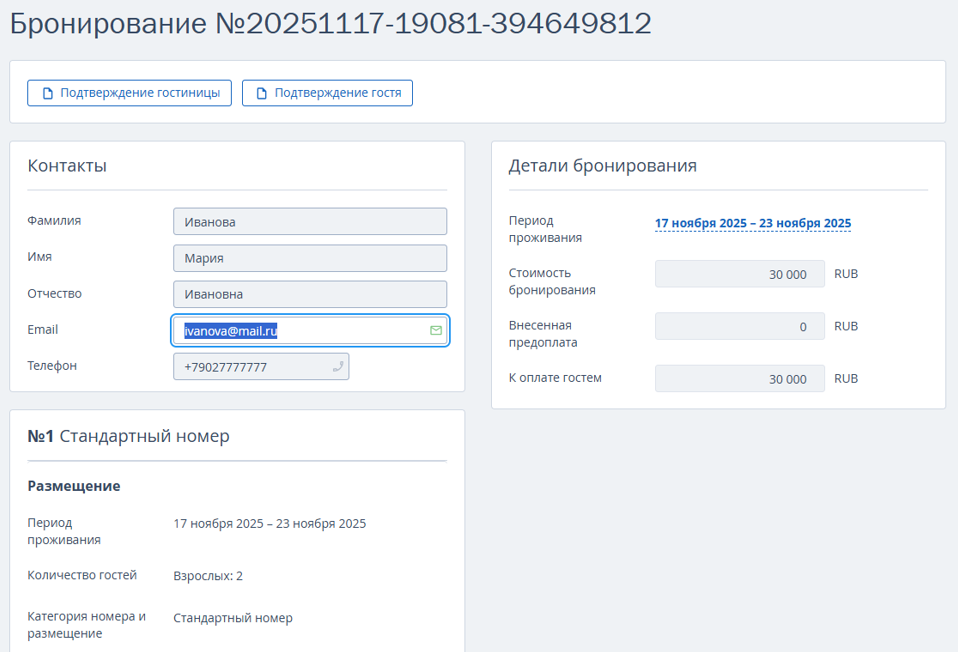
Task: Click the Категория номера и размещение label
Action: (87, 625)
